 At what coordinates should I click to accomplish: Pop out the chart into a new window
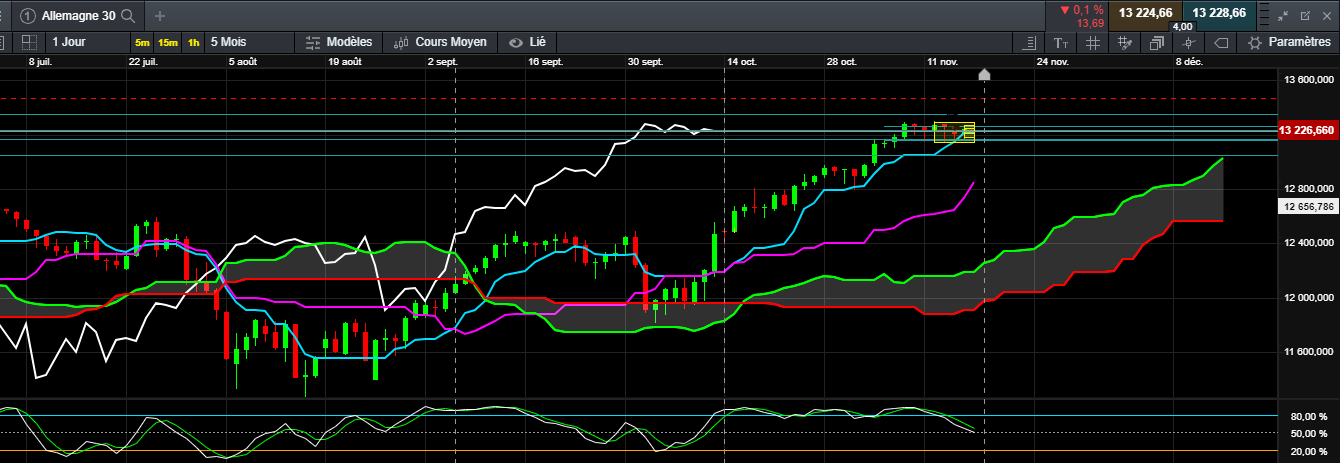coord(1305,15)
